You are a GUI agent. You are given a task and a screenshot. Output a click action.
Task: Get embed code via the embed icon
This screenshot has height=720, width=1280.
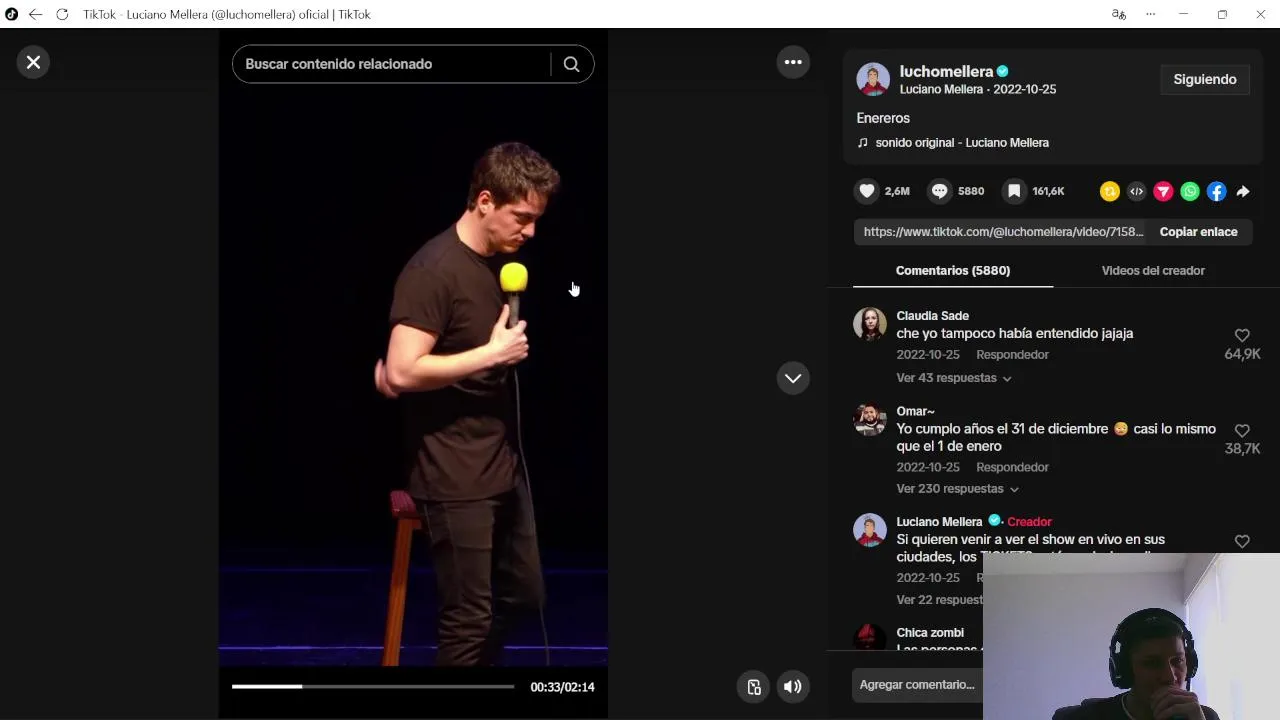[x=1136, y=191]
